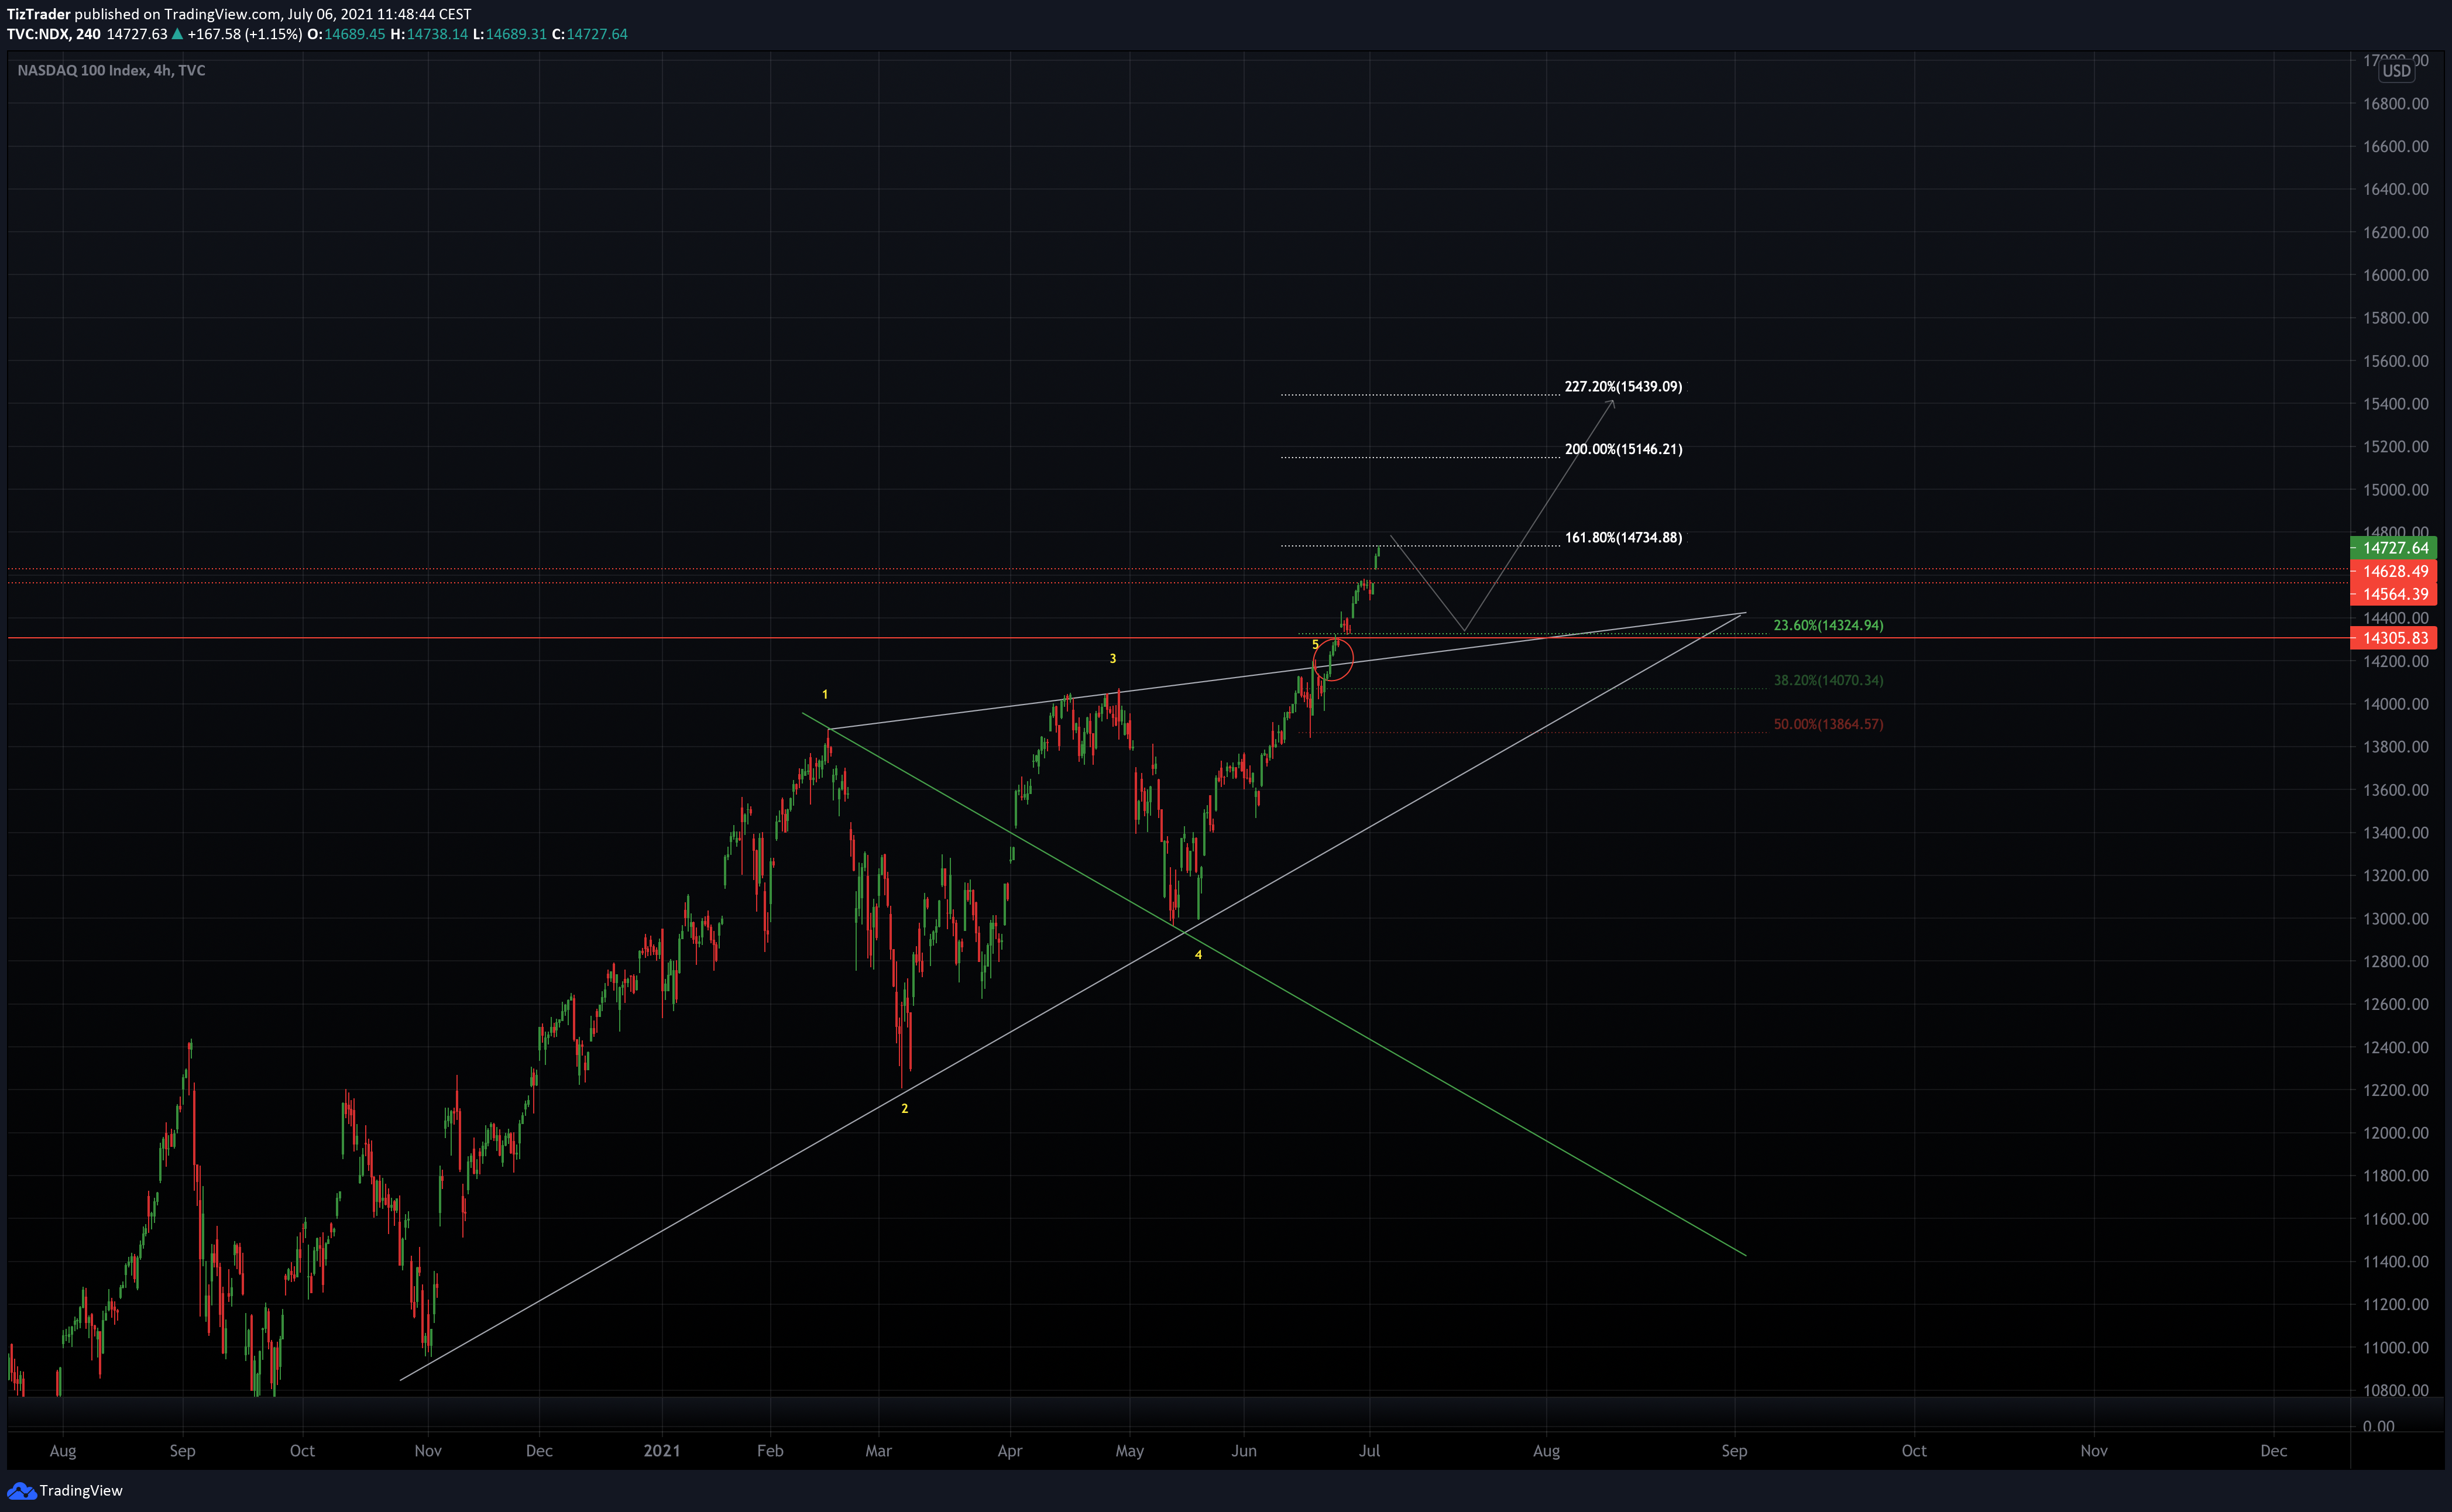Screen dimensions: 2452x1512
Task: Click the red 14564.39 price tag
Action: coord(2393,594)
